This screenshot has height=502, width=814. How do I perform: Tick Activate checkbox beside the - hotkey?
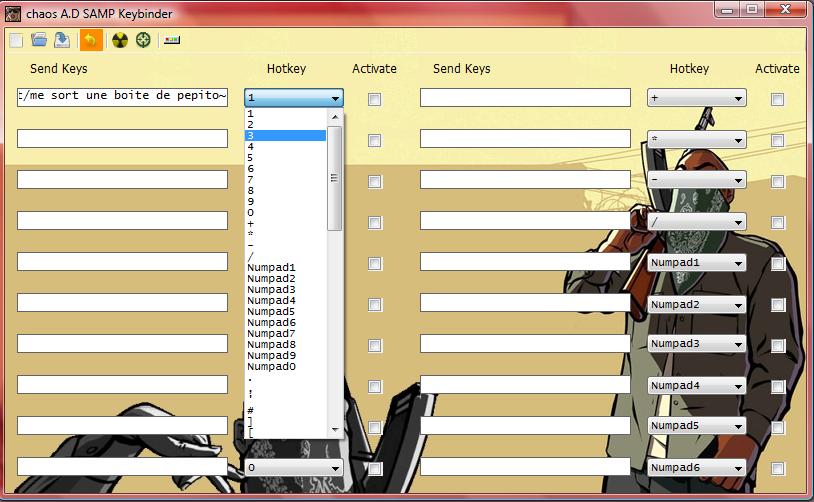coord(777,181)
